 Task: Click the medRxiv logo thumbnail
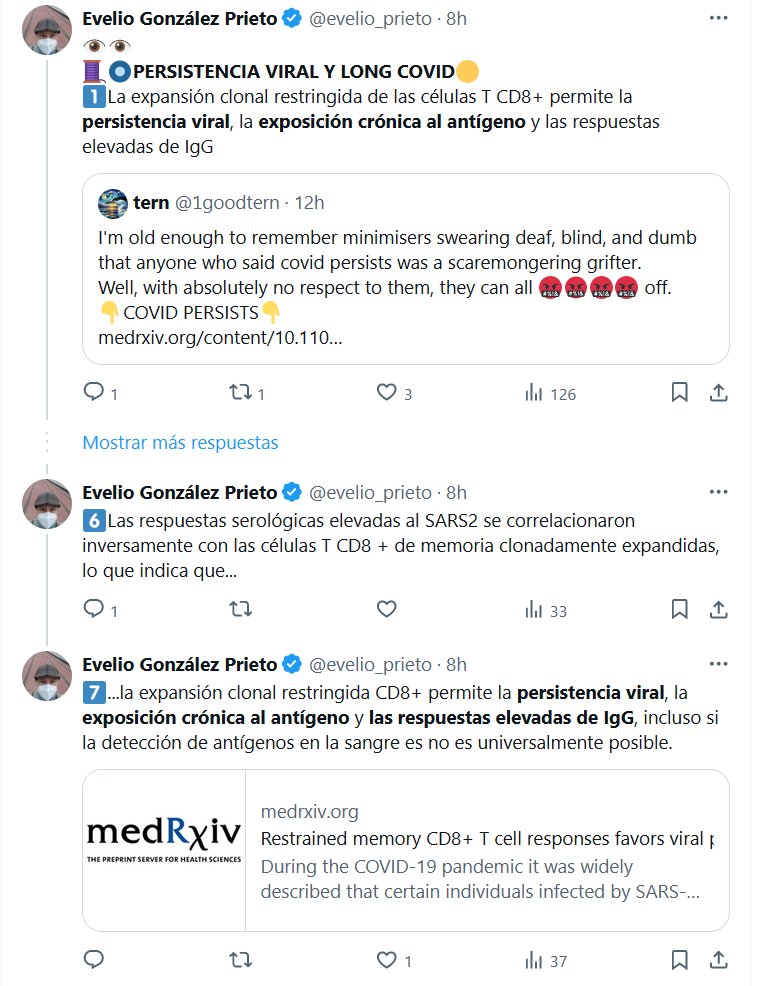(x=163, y=850)
